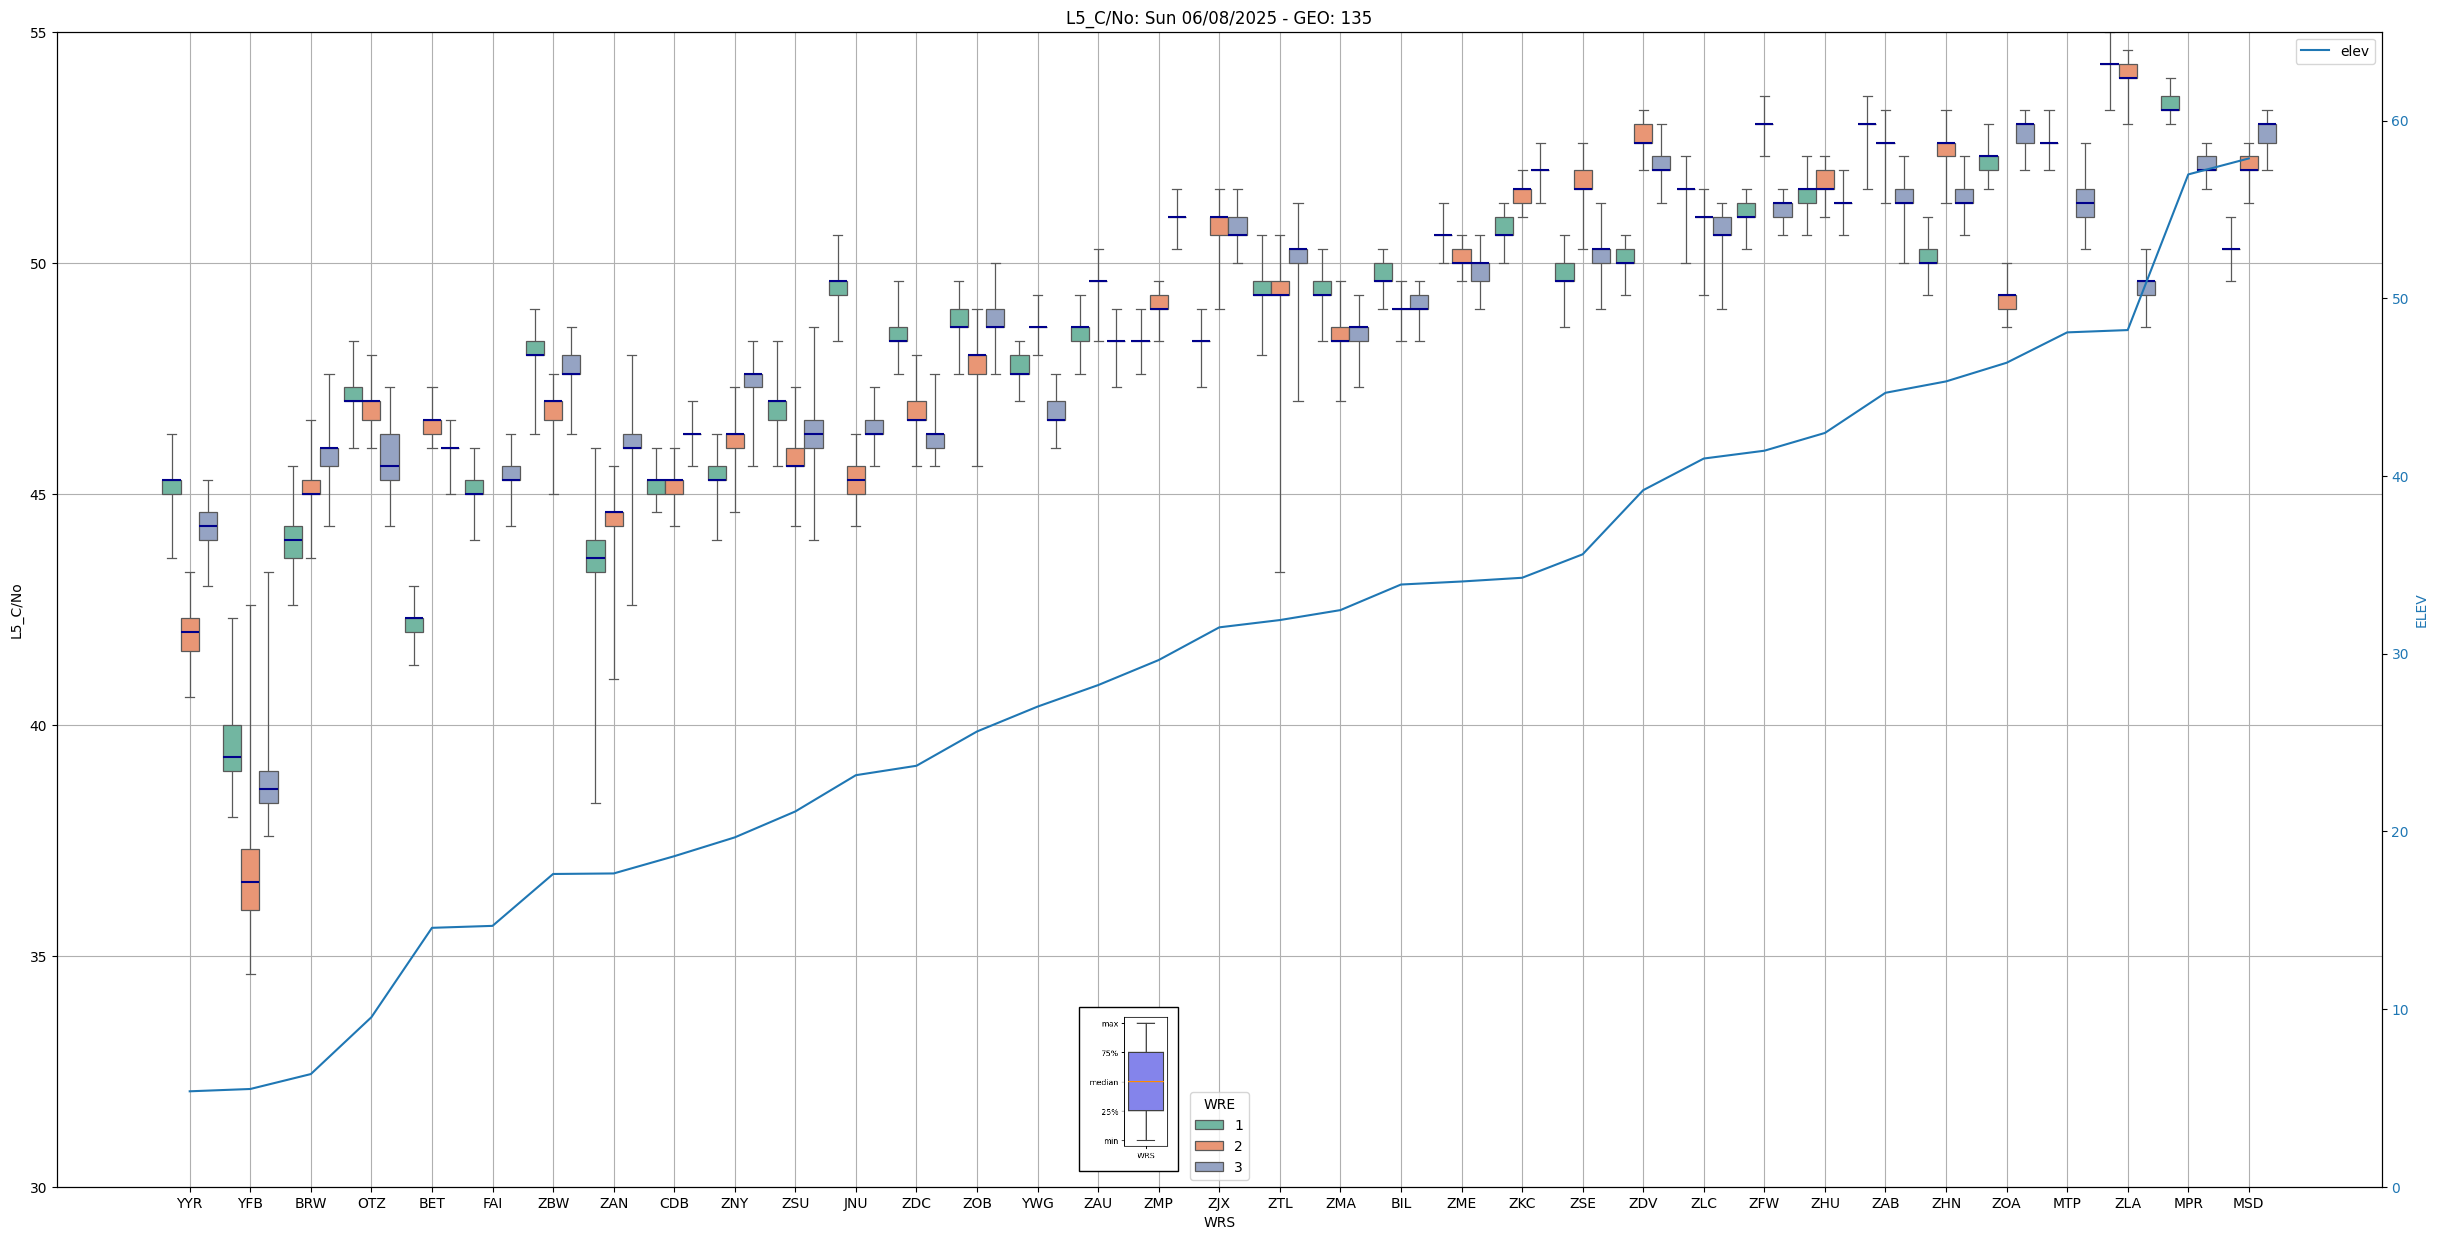Click the ZJX station tick label

point(1218,1203)
